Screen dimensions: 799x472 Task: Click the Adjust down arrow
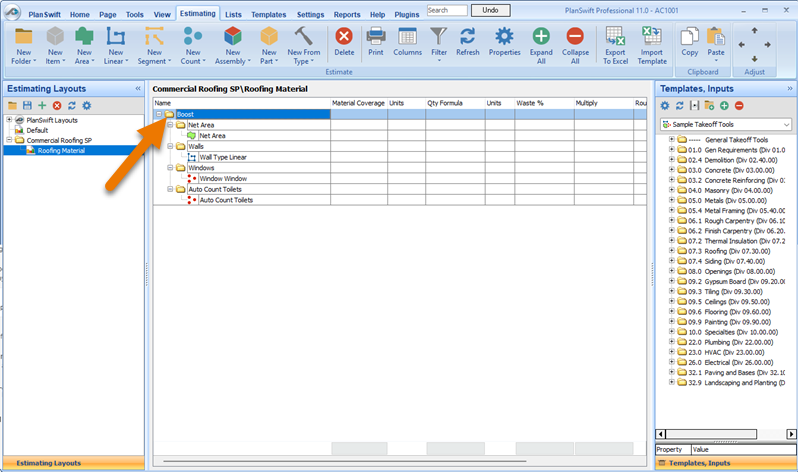click(x=755, y=59)
